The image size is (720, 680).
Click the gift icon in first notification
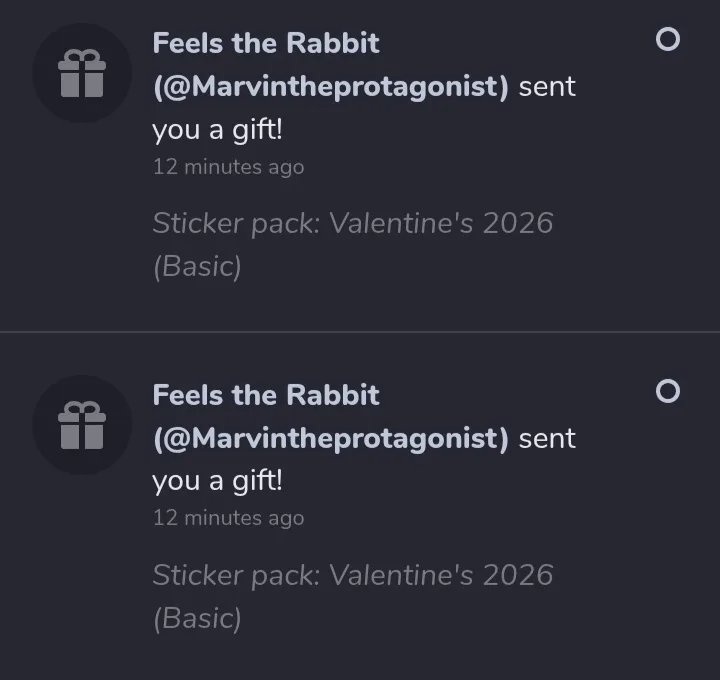tap(82, 74)
